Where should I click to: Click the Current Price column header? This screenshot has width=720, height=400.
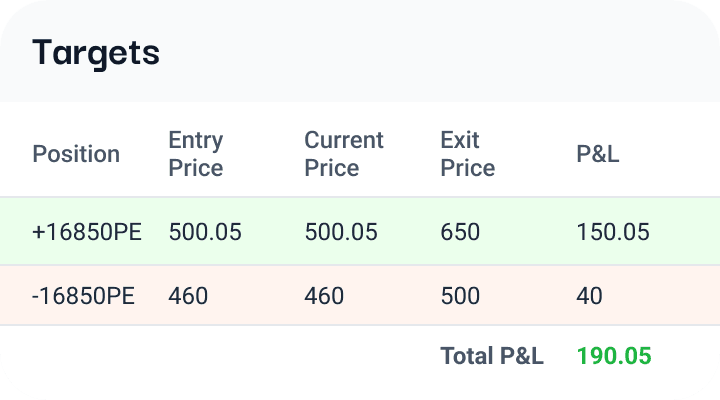(x=344, y=154)
